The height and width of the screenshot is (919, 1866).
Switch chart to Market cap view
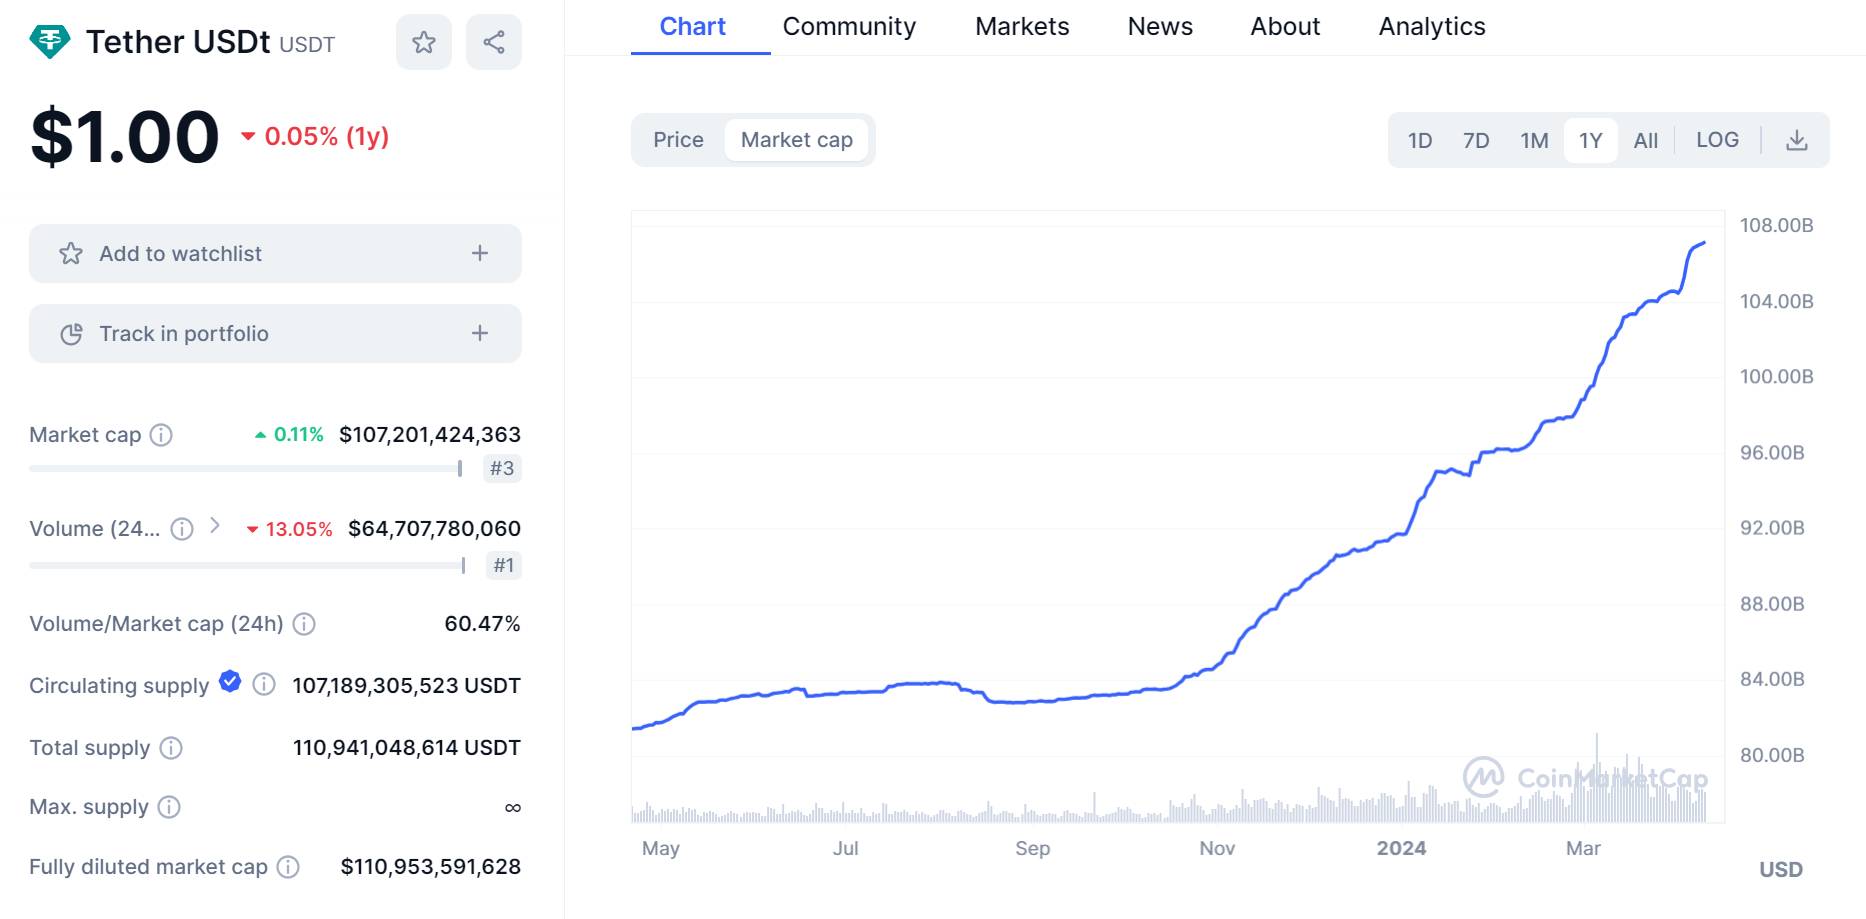click(797, 140)
